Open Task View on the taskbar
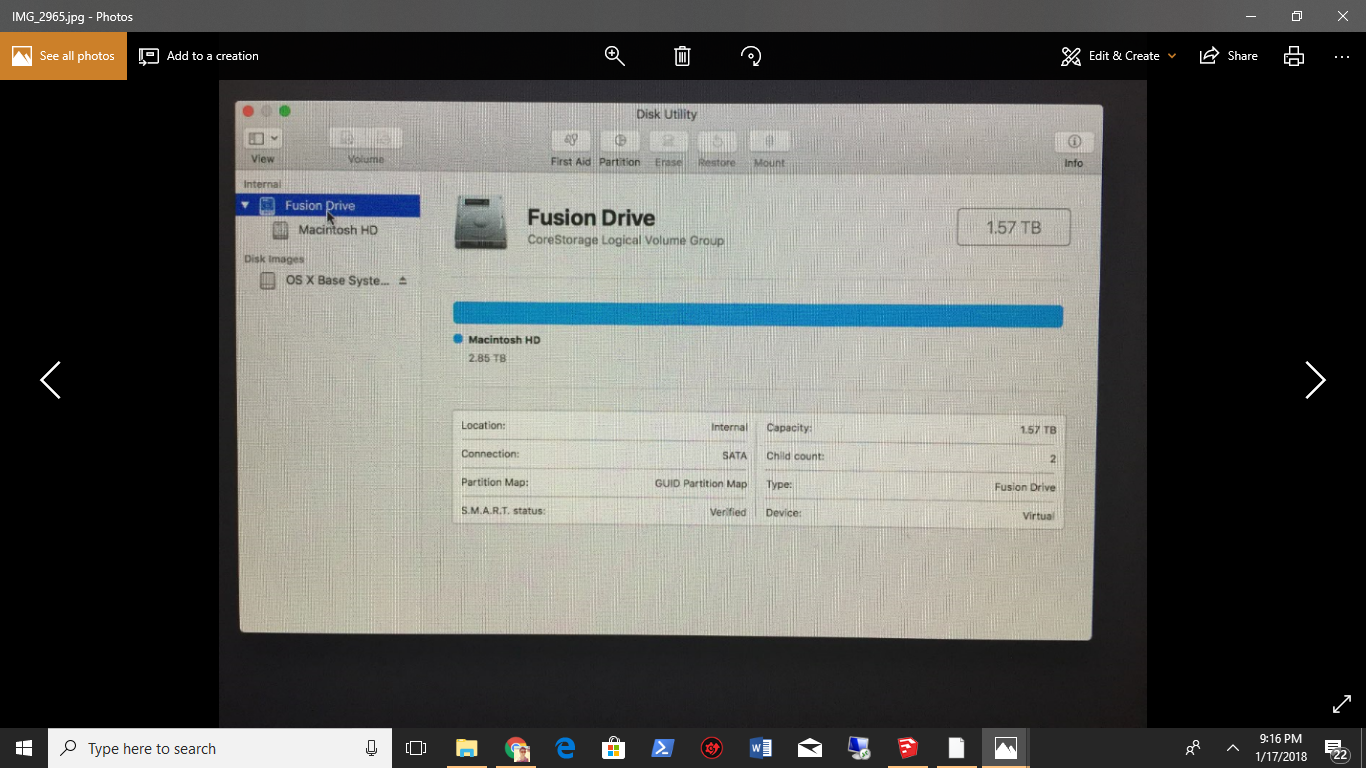Image resolution: width=1366 pixels, height=768 pixels. point(416,748)
